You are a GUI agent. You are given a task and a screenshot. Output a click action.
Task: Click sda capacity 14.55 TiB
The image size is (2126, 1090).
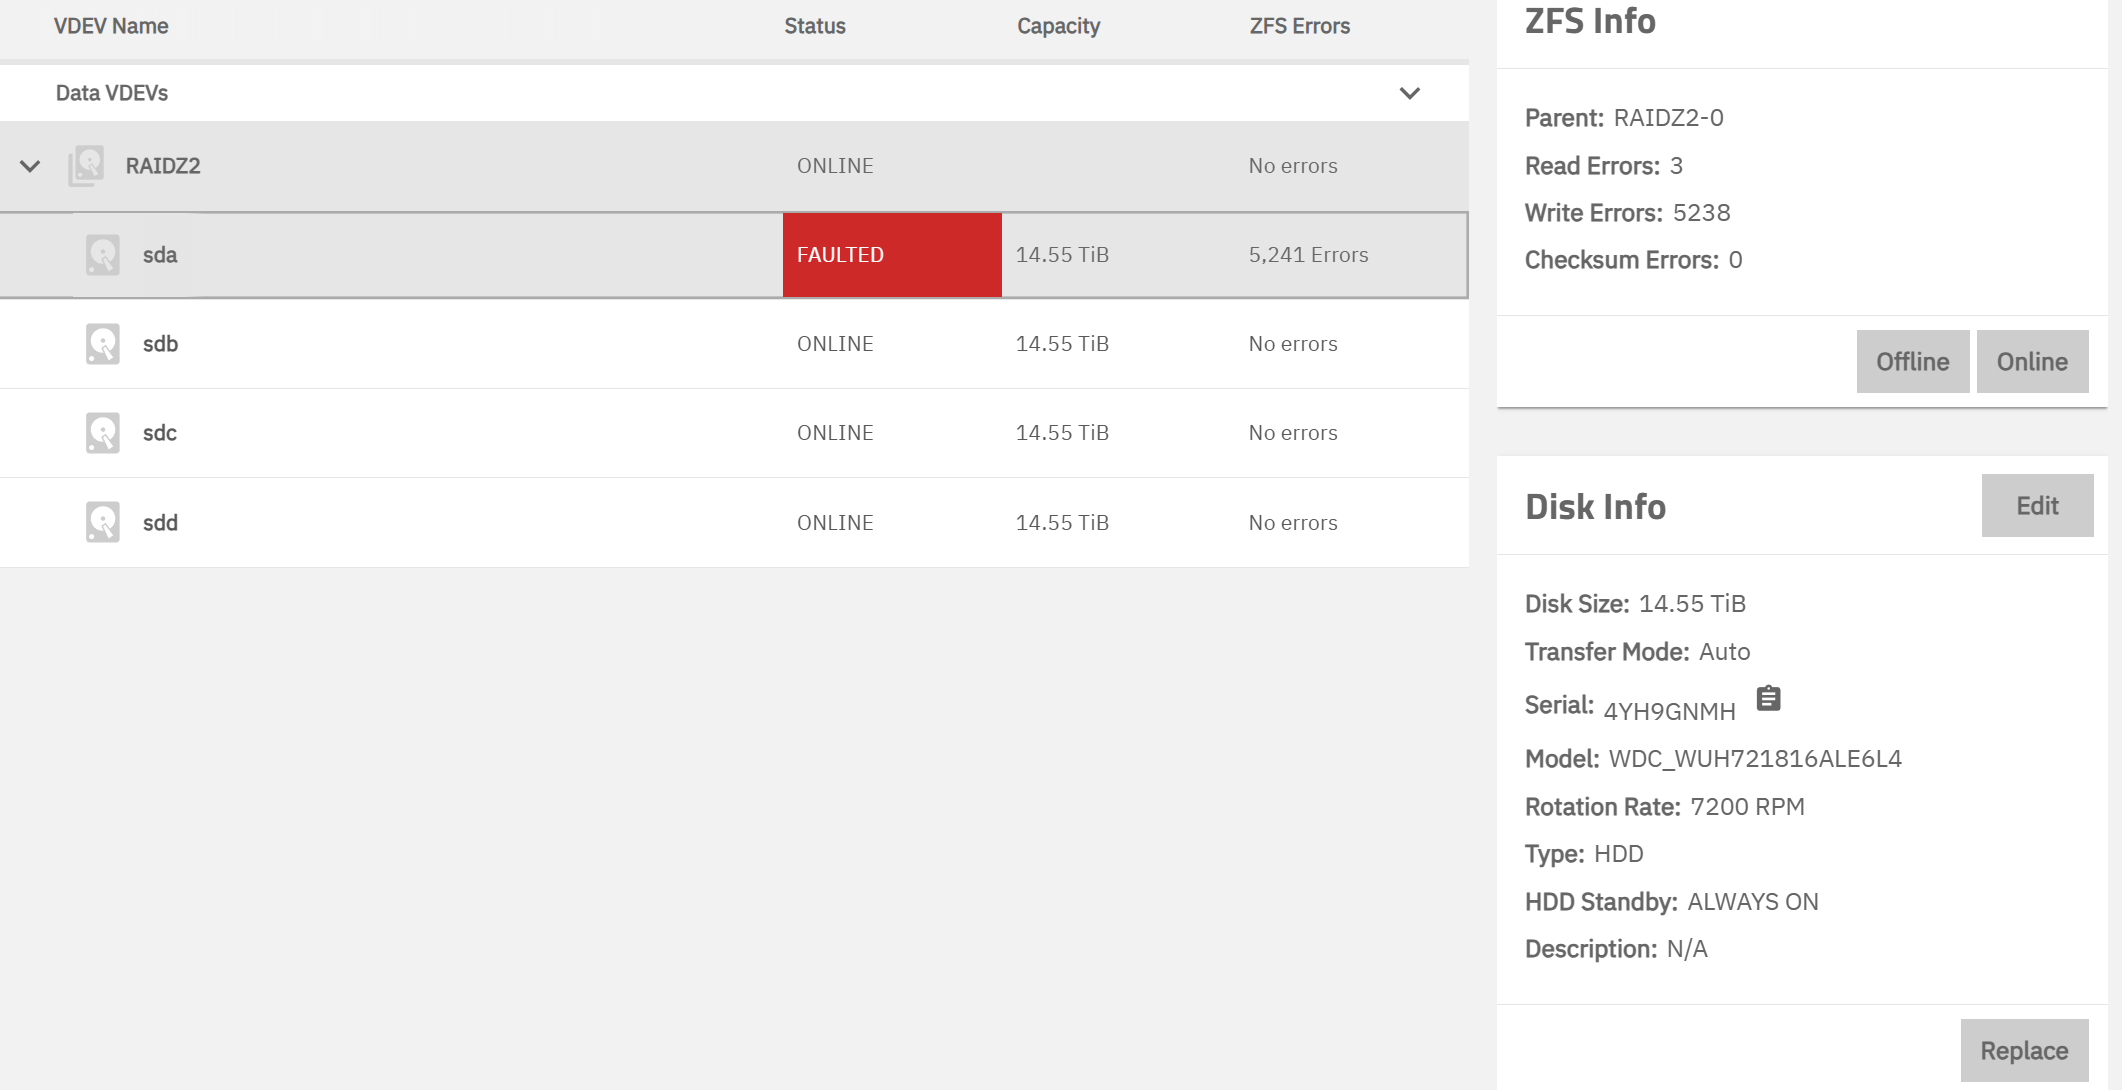[1062, 255]
